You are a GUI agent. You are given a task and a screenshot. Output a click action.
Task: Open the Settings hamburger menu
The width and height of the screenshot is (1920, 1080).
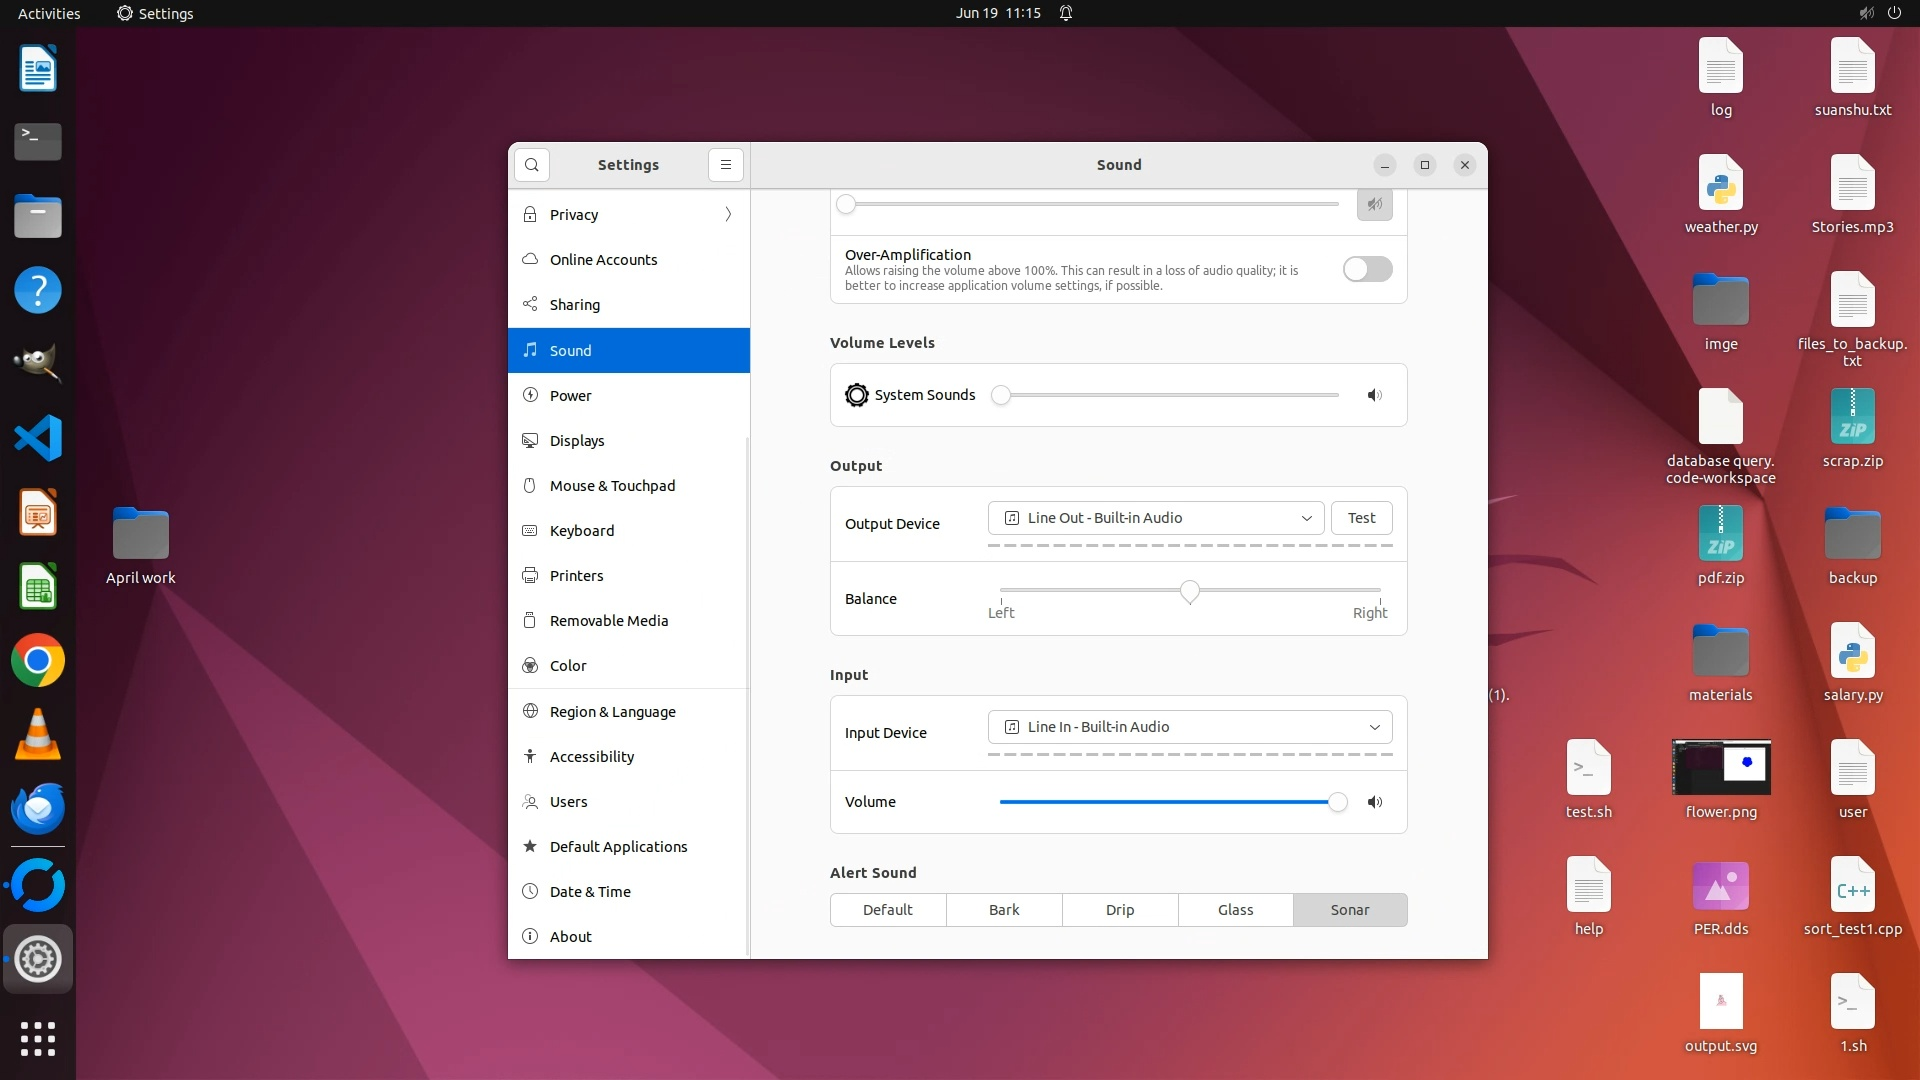point(726,165)
